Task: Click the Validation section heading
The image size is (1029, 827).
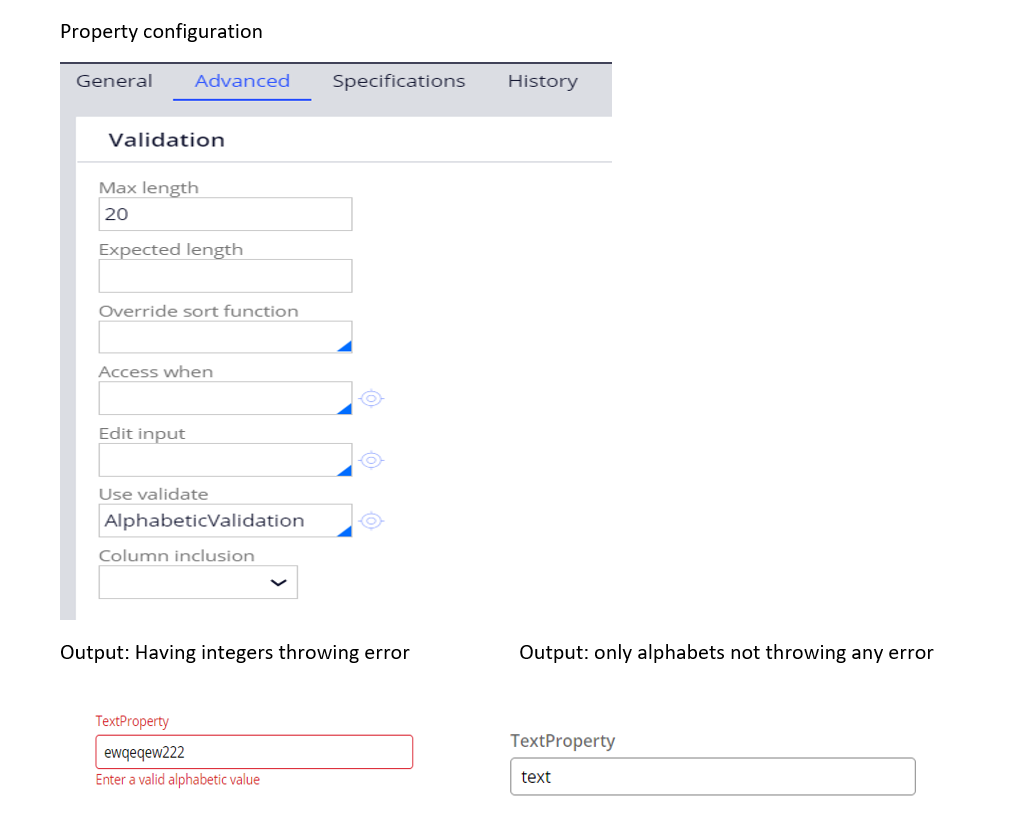Action: point(167,140)
